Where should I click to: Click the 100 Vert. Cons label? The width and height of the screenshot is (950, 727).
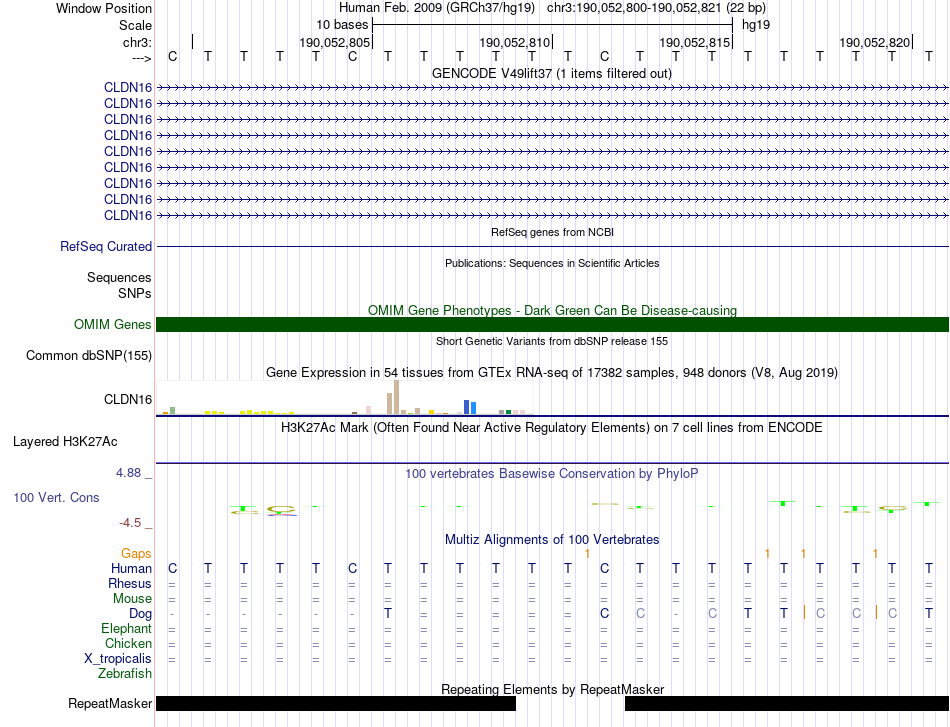pos(56,497)
